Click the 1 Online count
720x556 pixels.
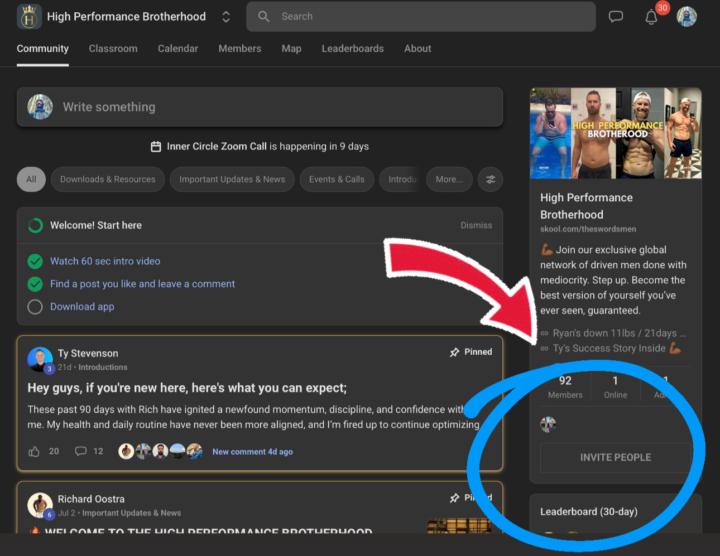pos(615,387)
